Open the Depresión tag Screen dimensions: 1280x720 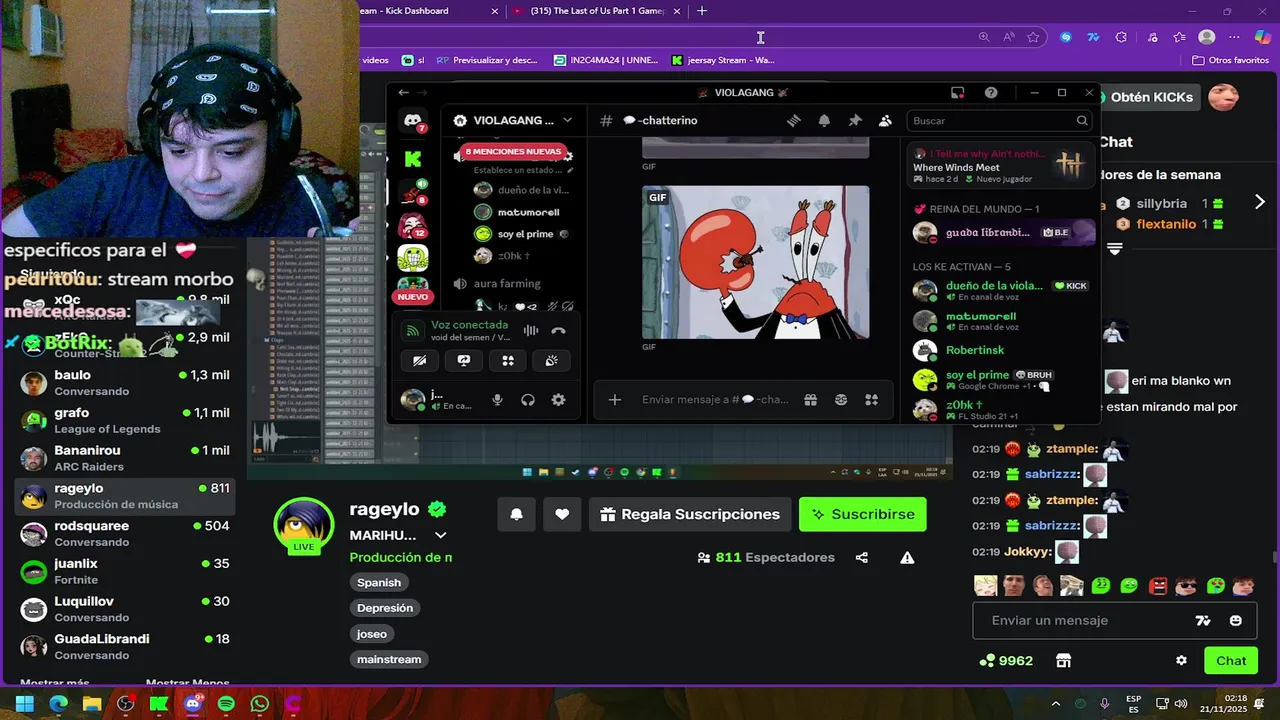click(385, 608)
